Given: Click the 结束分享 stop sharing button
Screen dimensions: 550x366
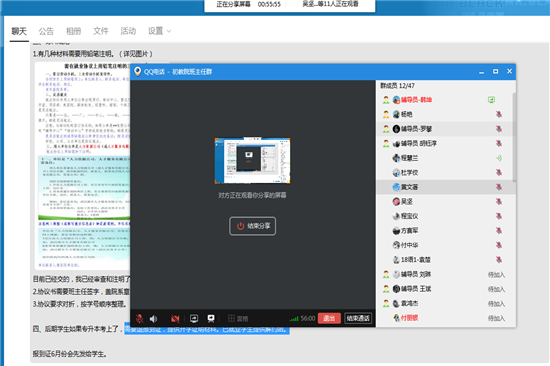Looking at the screenshot, I should (253, 226).
